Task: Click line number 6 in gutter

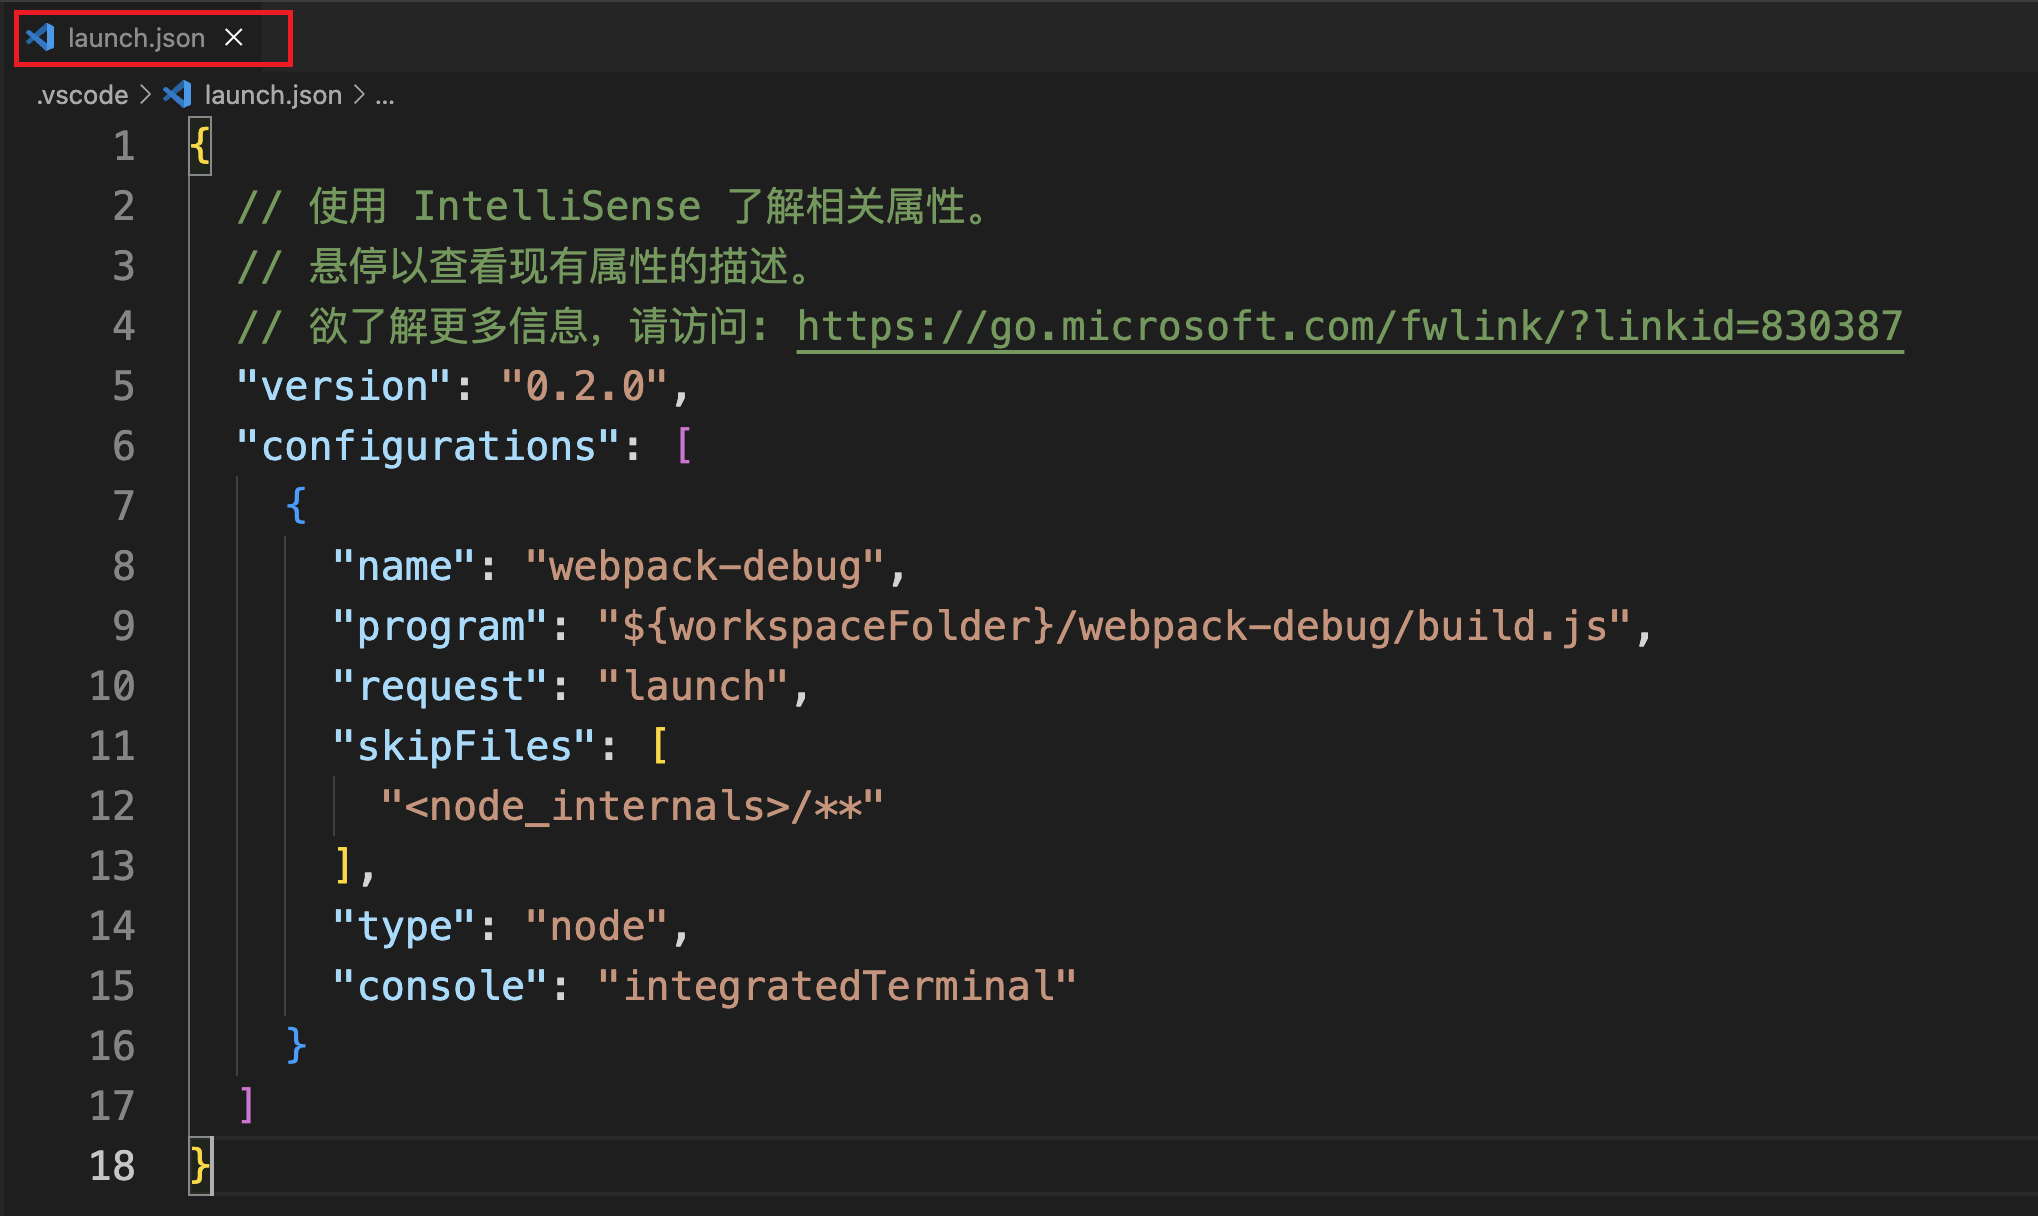Action: pos(123,446)
